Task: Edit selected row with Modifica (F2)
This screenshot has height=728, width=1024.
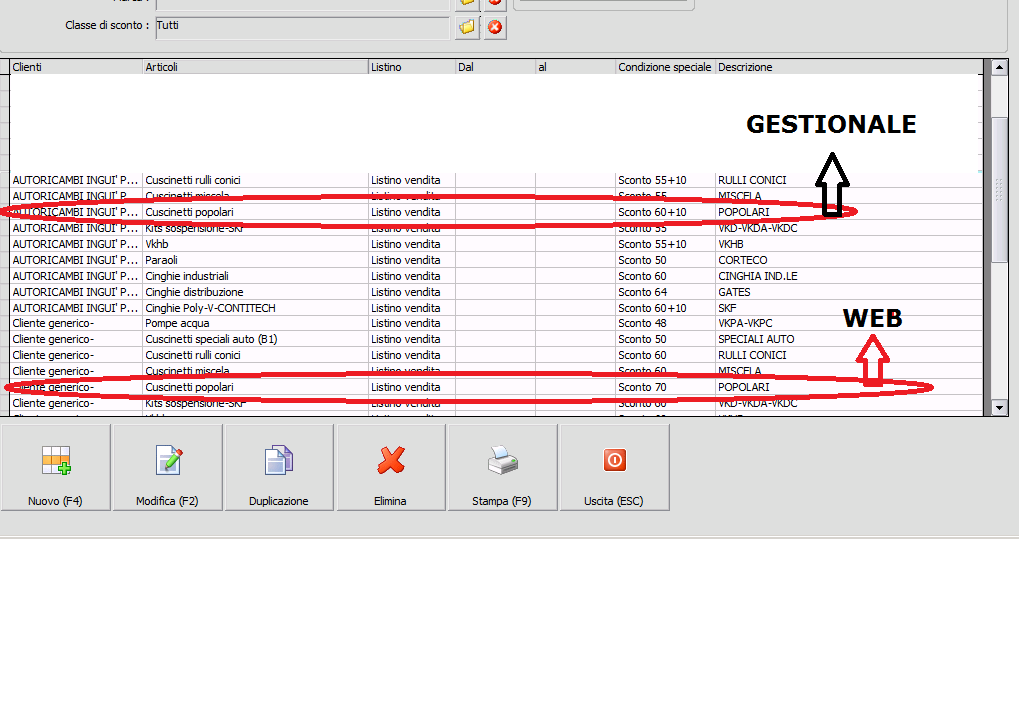Action: click(x=167, y=467)
